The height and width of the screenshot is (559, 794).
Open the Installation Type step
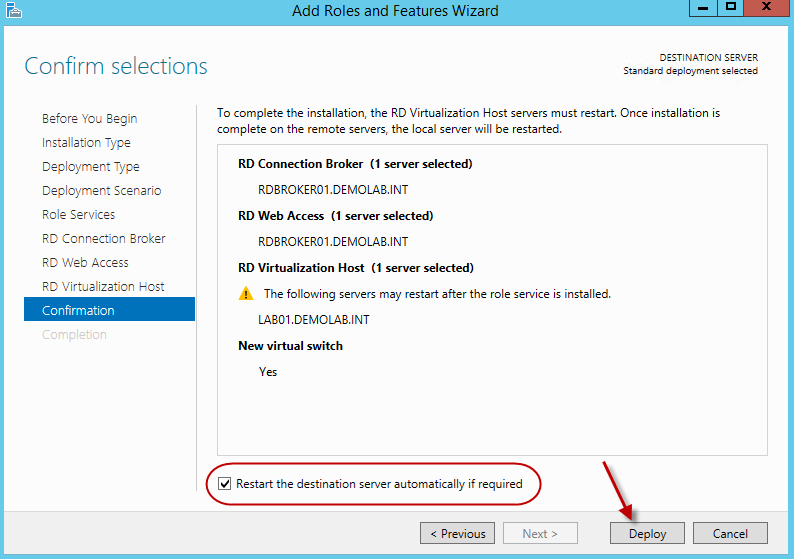click(86, 143)
